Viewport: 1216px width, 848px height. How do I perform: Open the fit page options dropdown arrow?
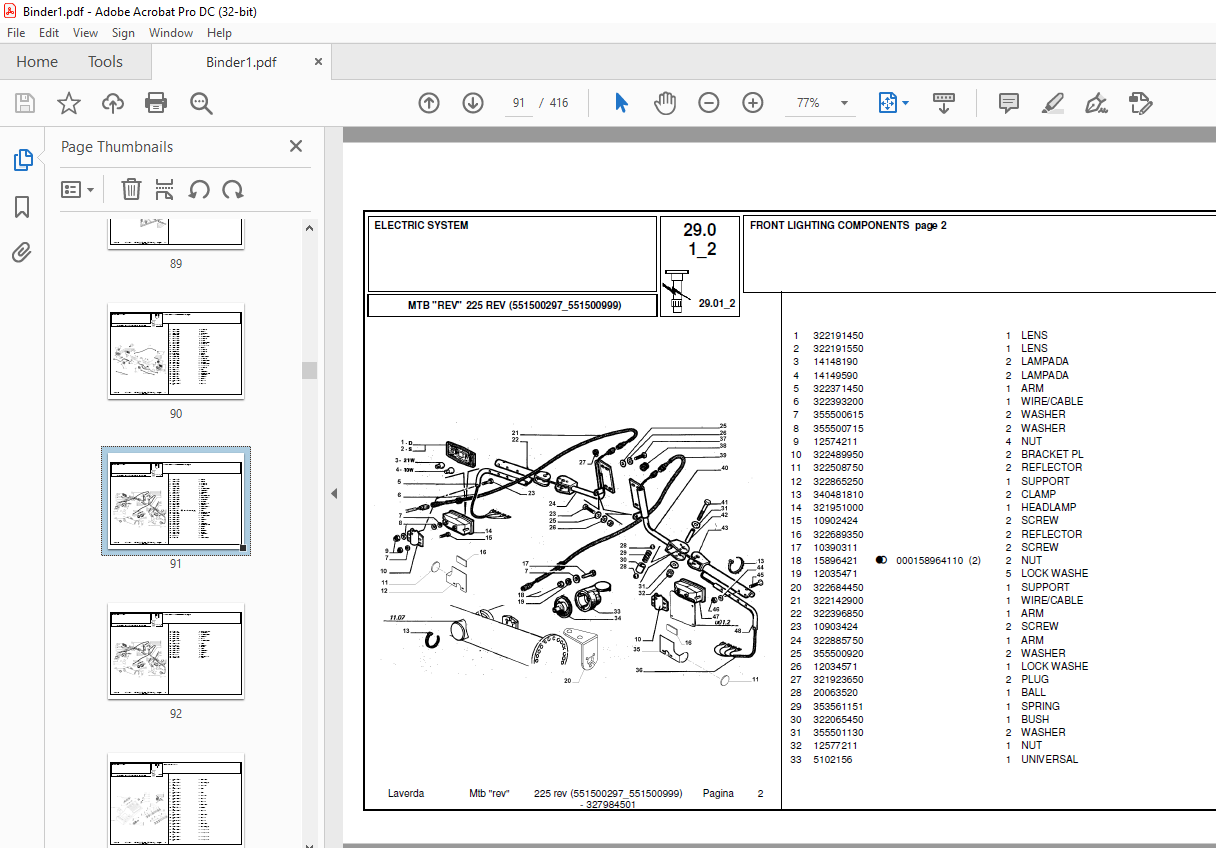905,103
